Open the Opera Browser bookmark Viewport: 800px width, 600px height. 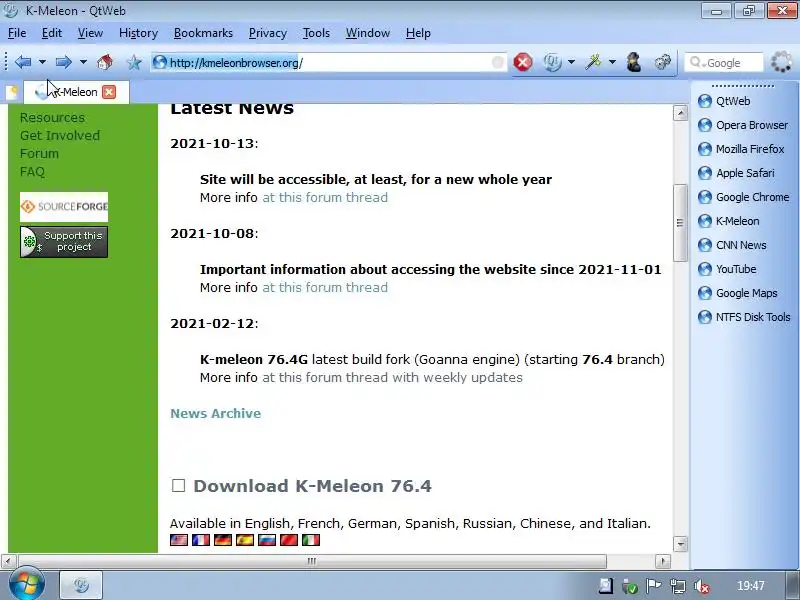pyautogui.click(x=743, y=125)
